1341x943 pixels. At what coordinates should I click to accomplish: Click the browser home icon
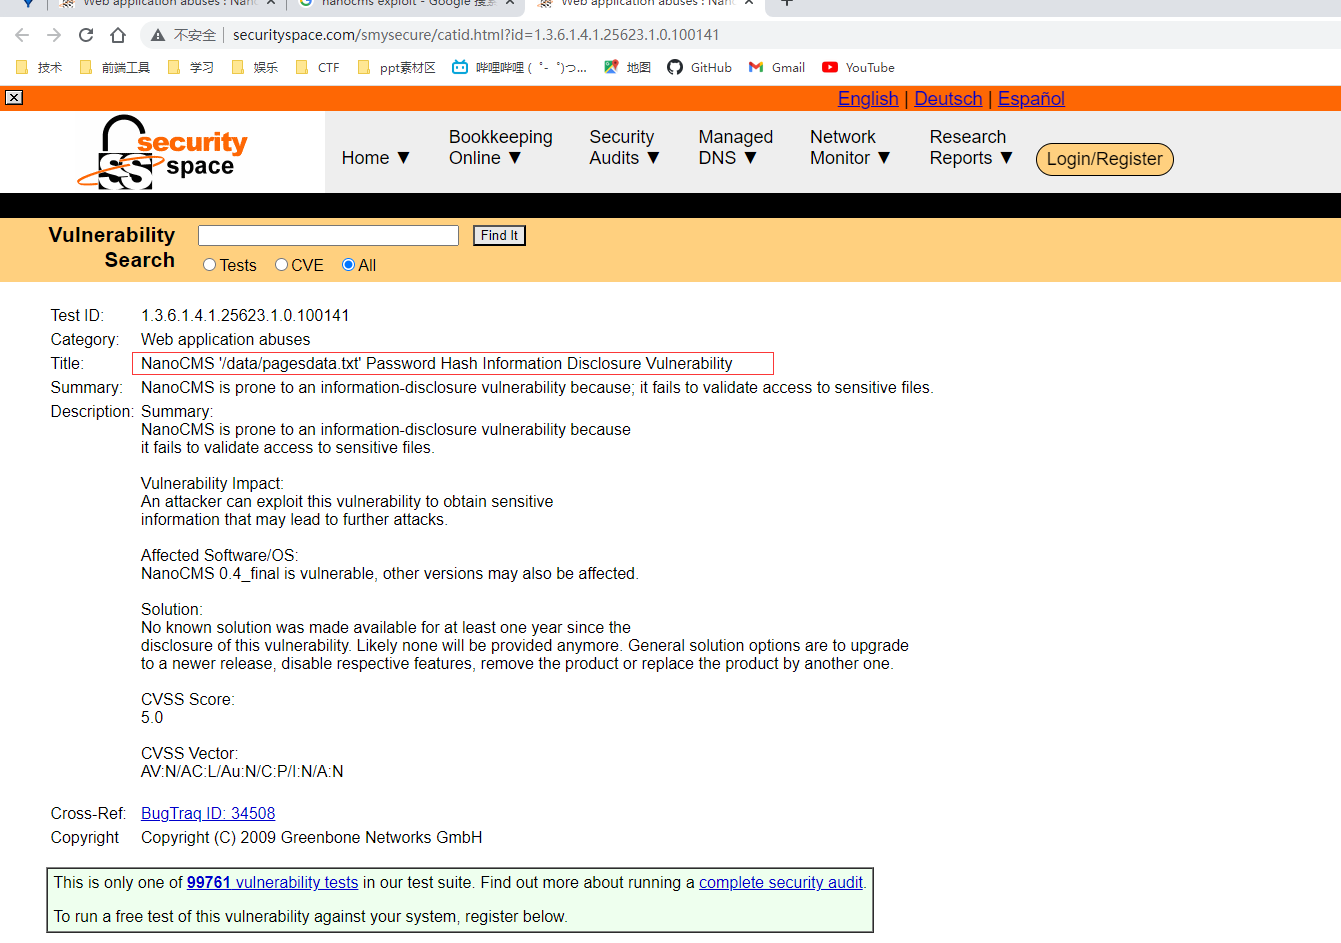(118, 35)
